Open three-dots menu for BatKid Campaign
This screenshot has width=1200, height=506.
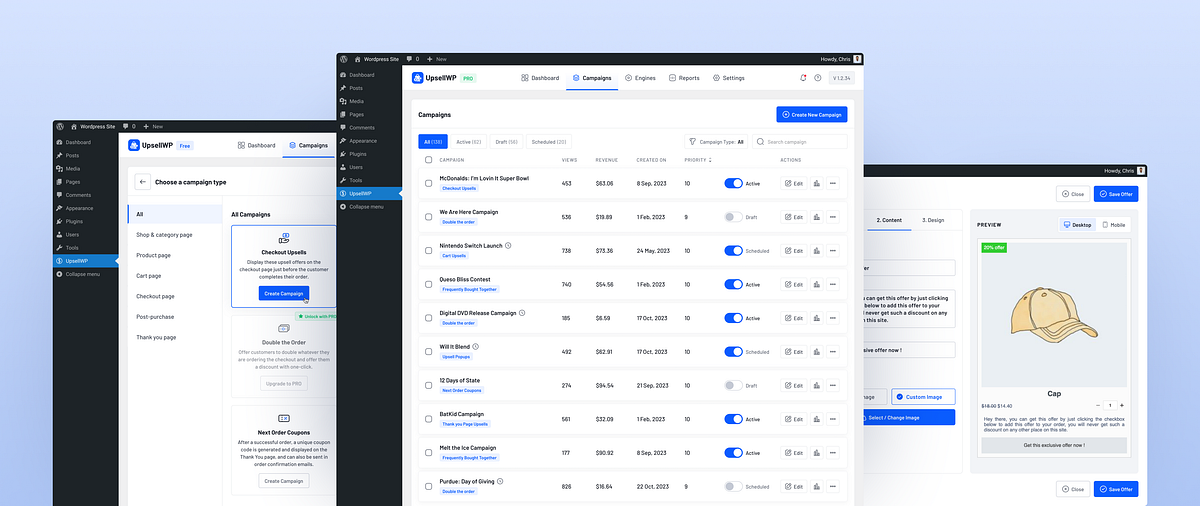coord(833,419)
